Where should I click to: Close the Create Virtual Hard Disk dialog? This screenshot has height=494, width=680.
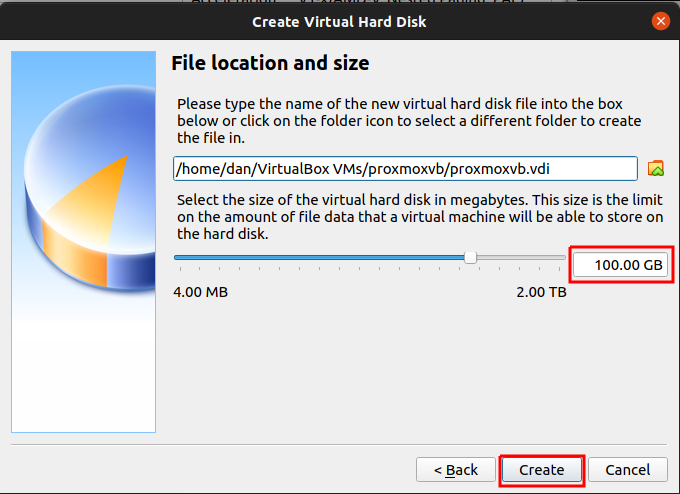click(x=660, y=21)
